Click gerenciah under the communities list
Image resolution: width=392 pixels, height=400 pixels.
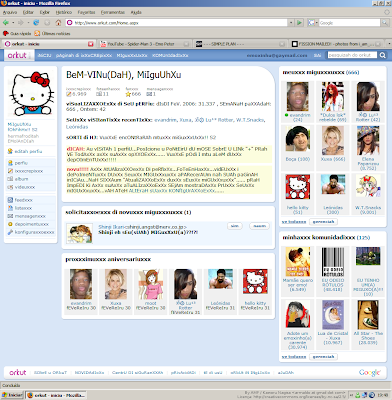click(323, 357)
